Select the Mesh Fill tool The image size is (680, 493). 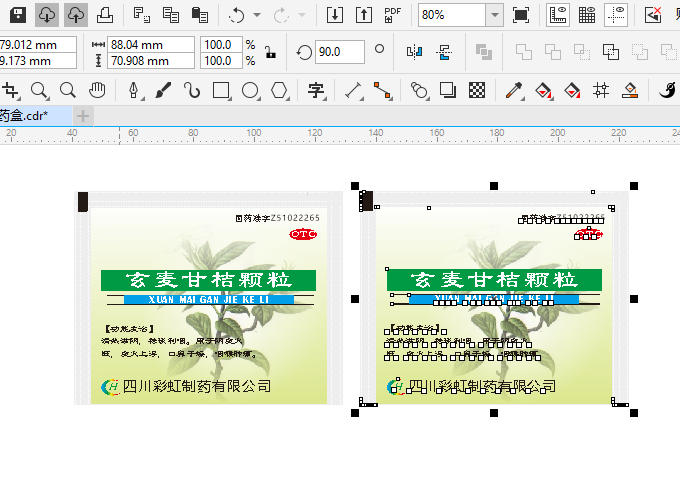coord(601,91)
